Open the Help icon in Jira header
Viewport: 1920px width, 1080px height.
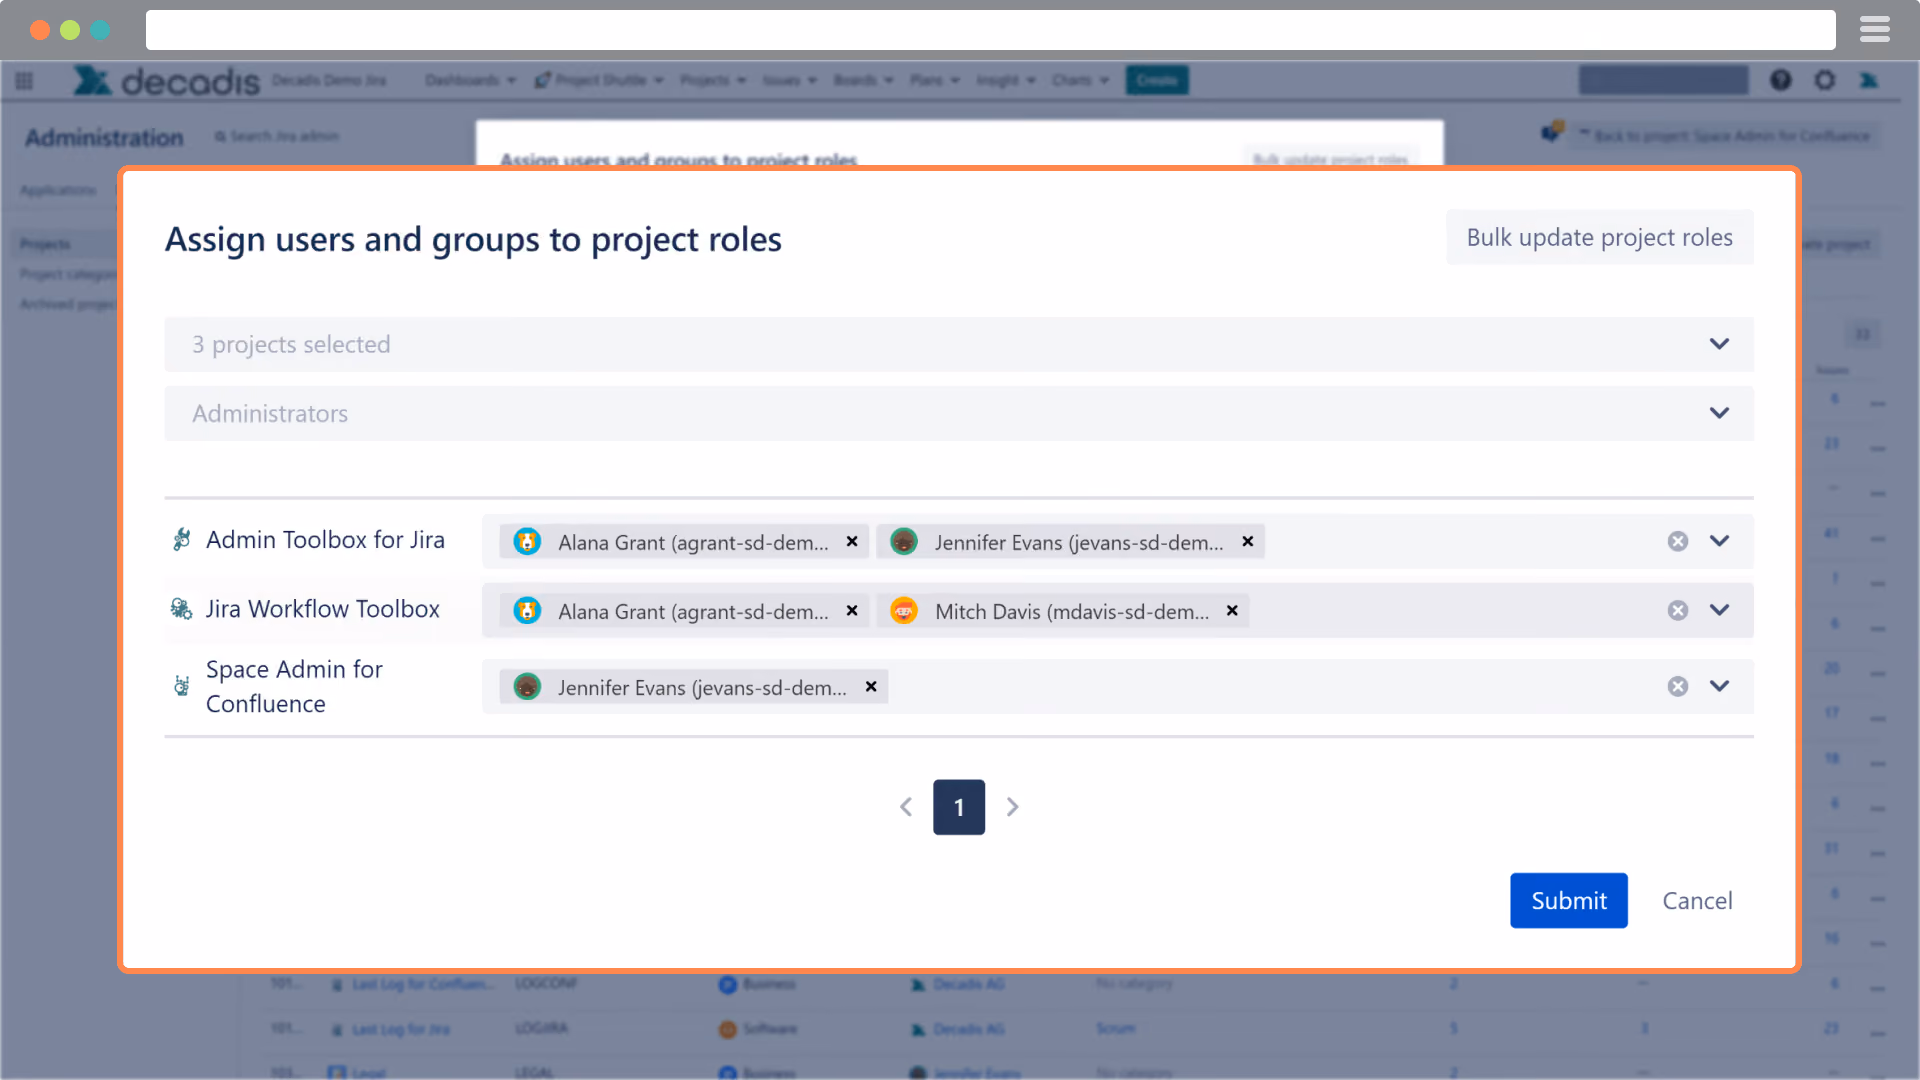coord(1781,80)
